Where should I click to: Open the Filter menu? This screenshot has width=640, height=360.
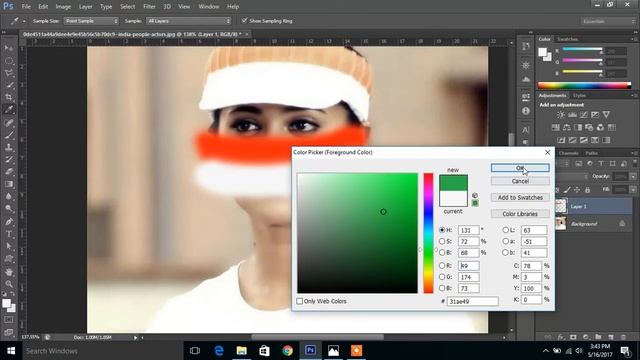pos(149,7)
